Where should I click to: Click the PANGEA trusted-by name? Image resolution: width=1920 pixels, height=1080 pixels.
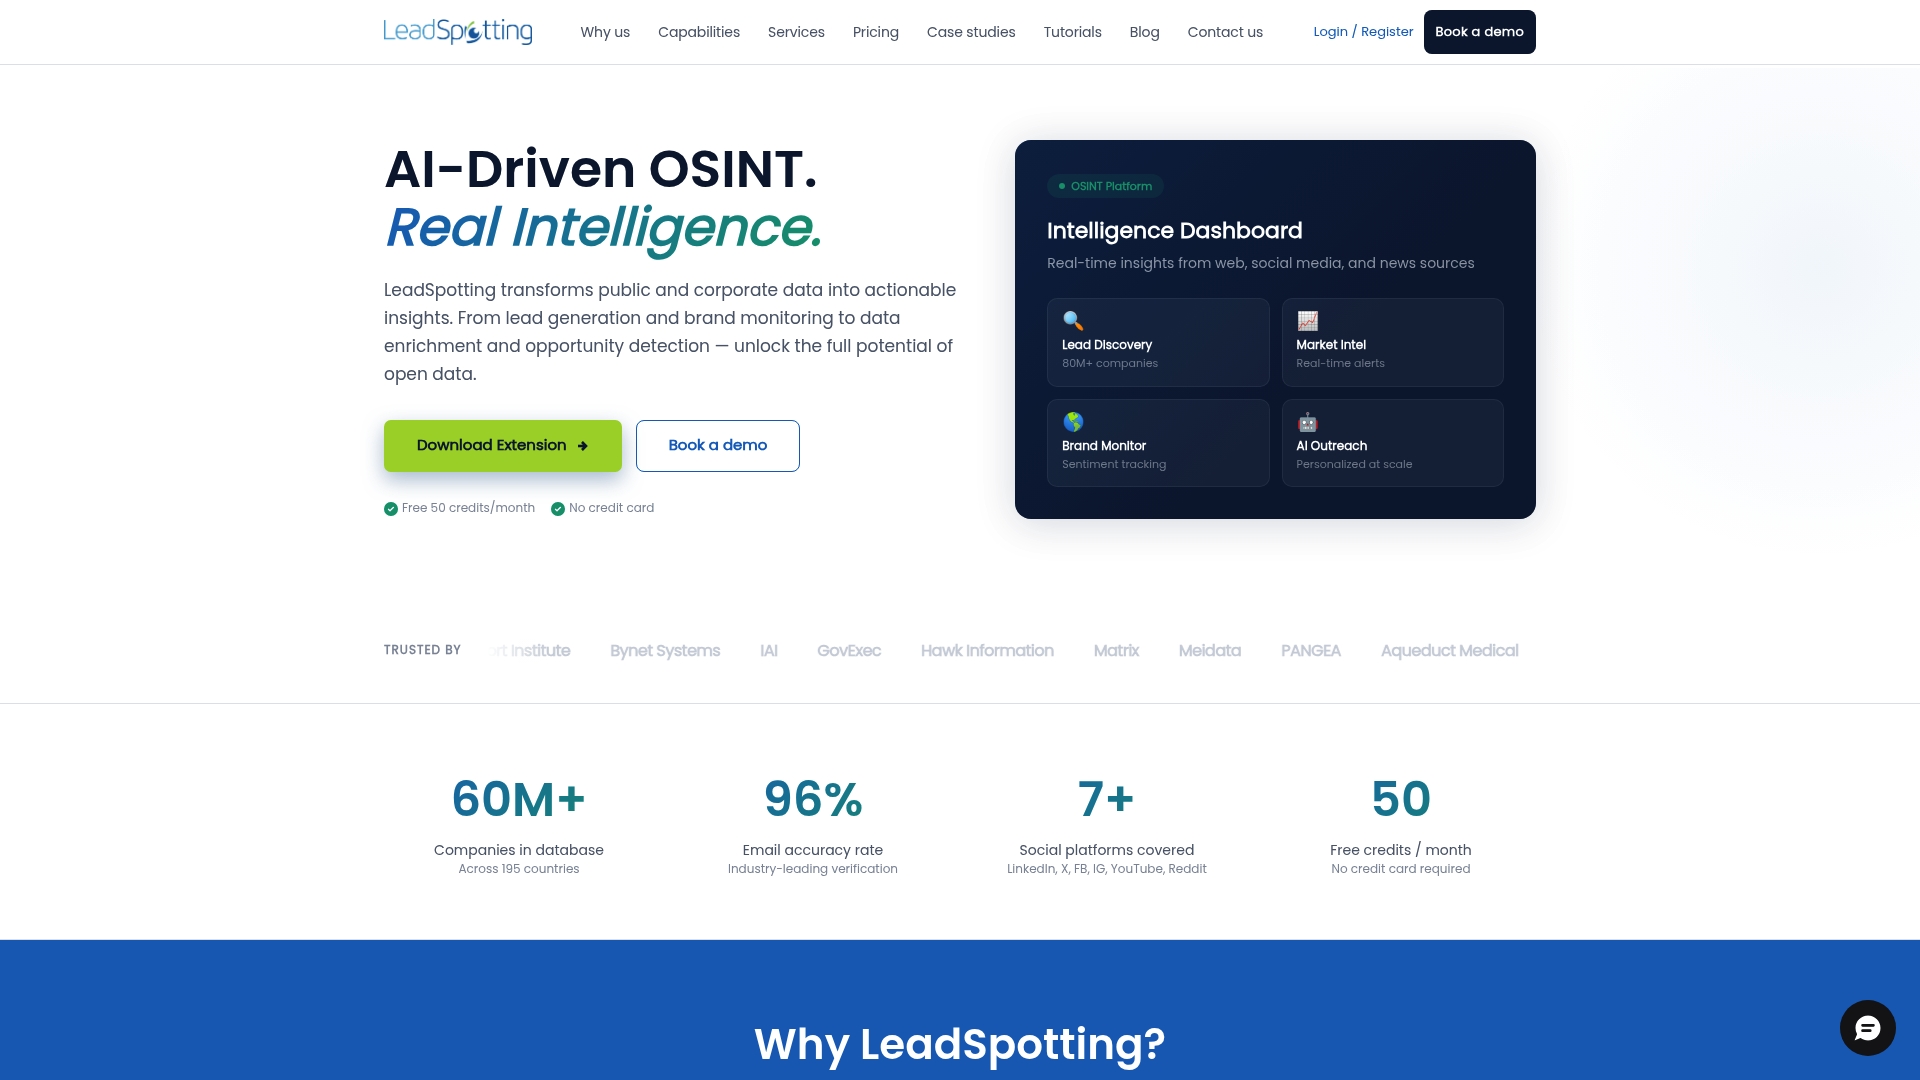(1311, 651)
